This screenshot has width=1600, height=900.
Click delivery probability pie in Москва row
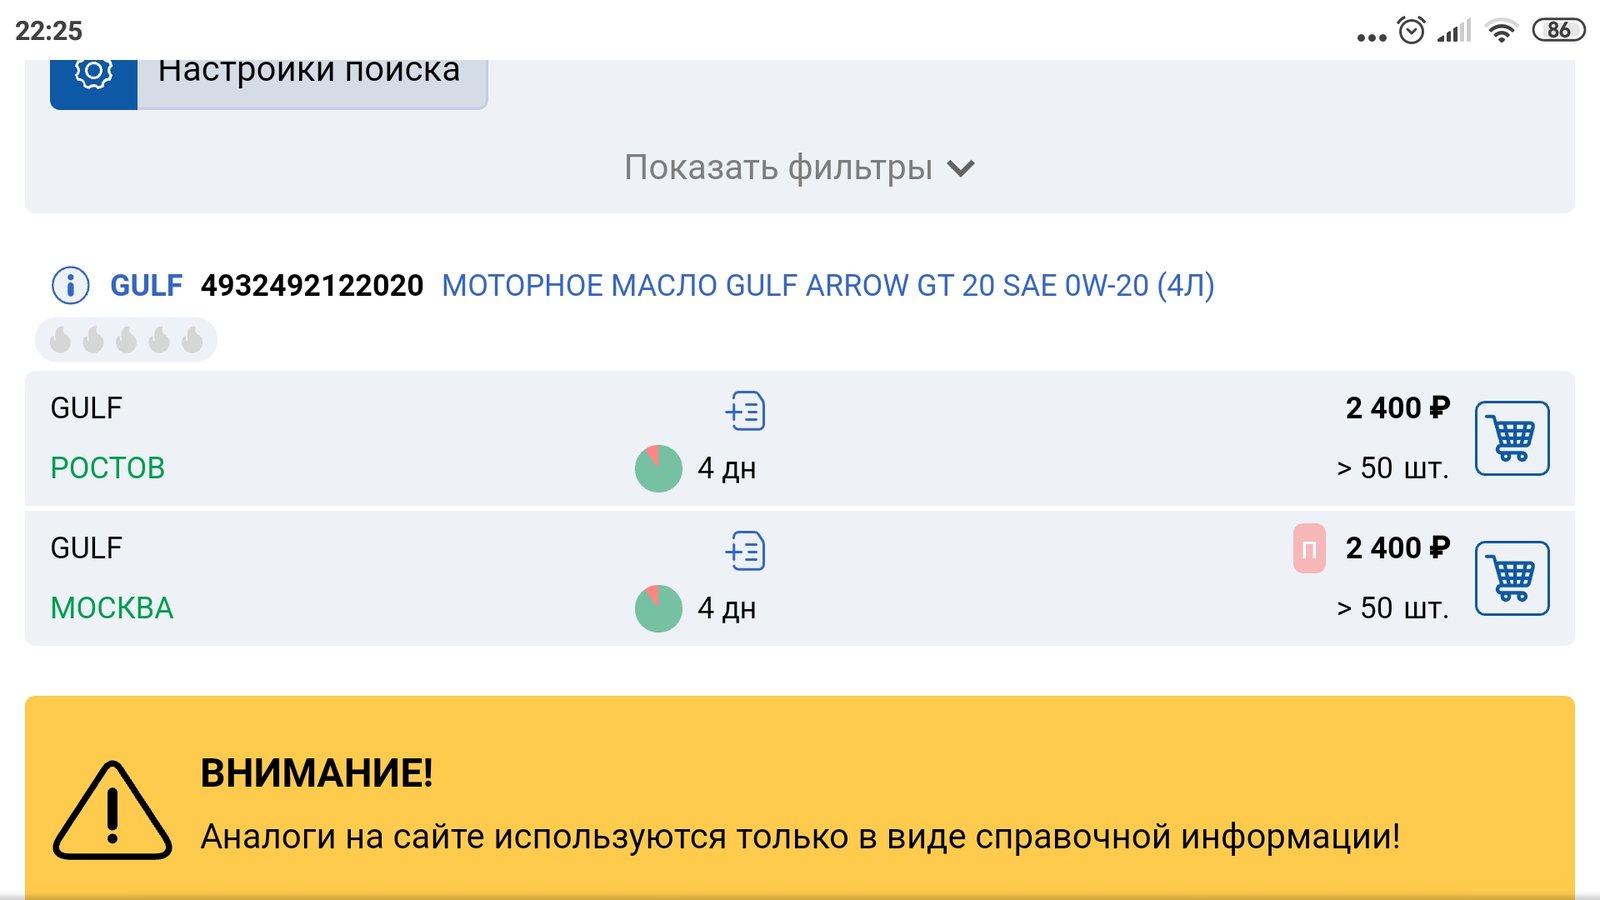coord(659,608)
